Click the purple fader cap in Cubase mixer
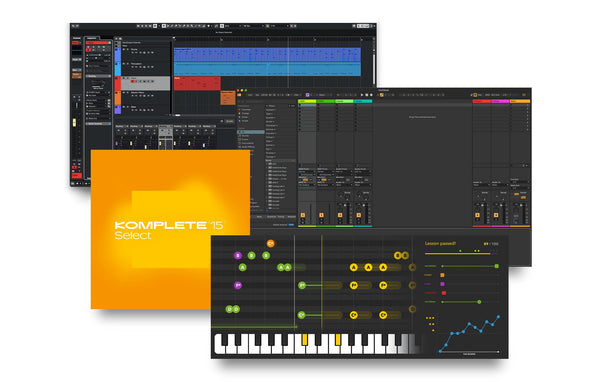 [117, 144]
